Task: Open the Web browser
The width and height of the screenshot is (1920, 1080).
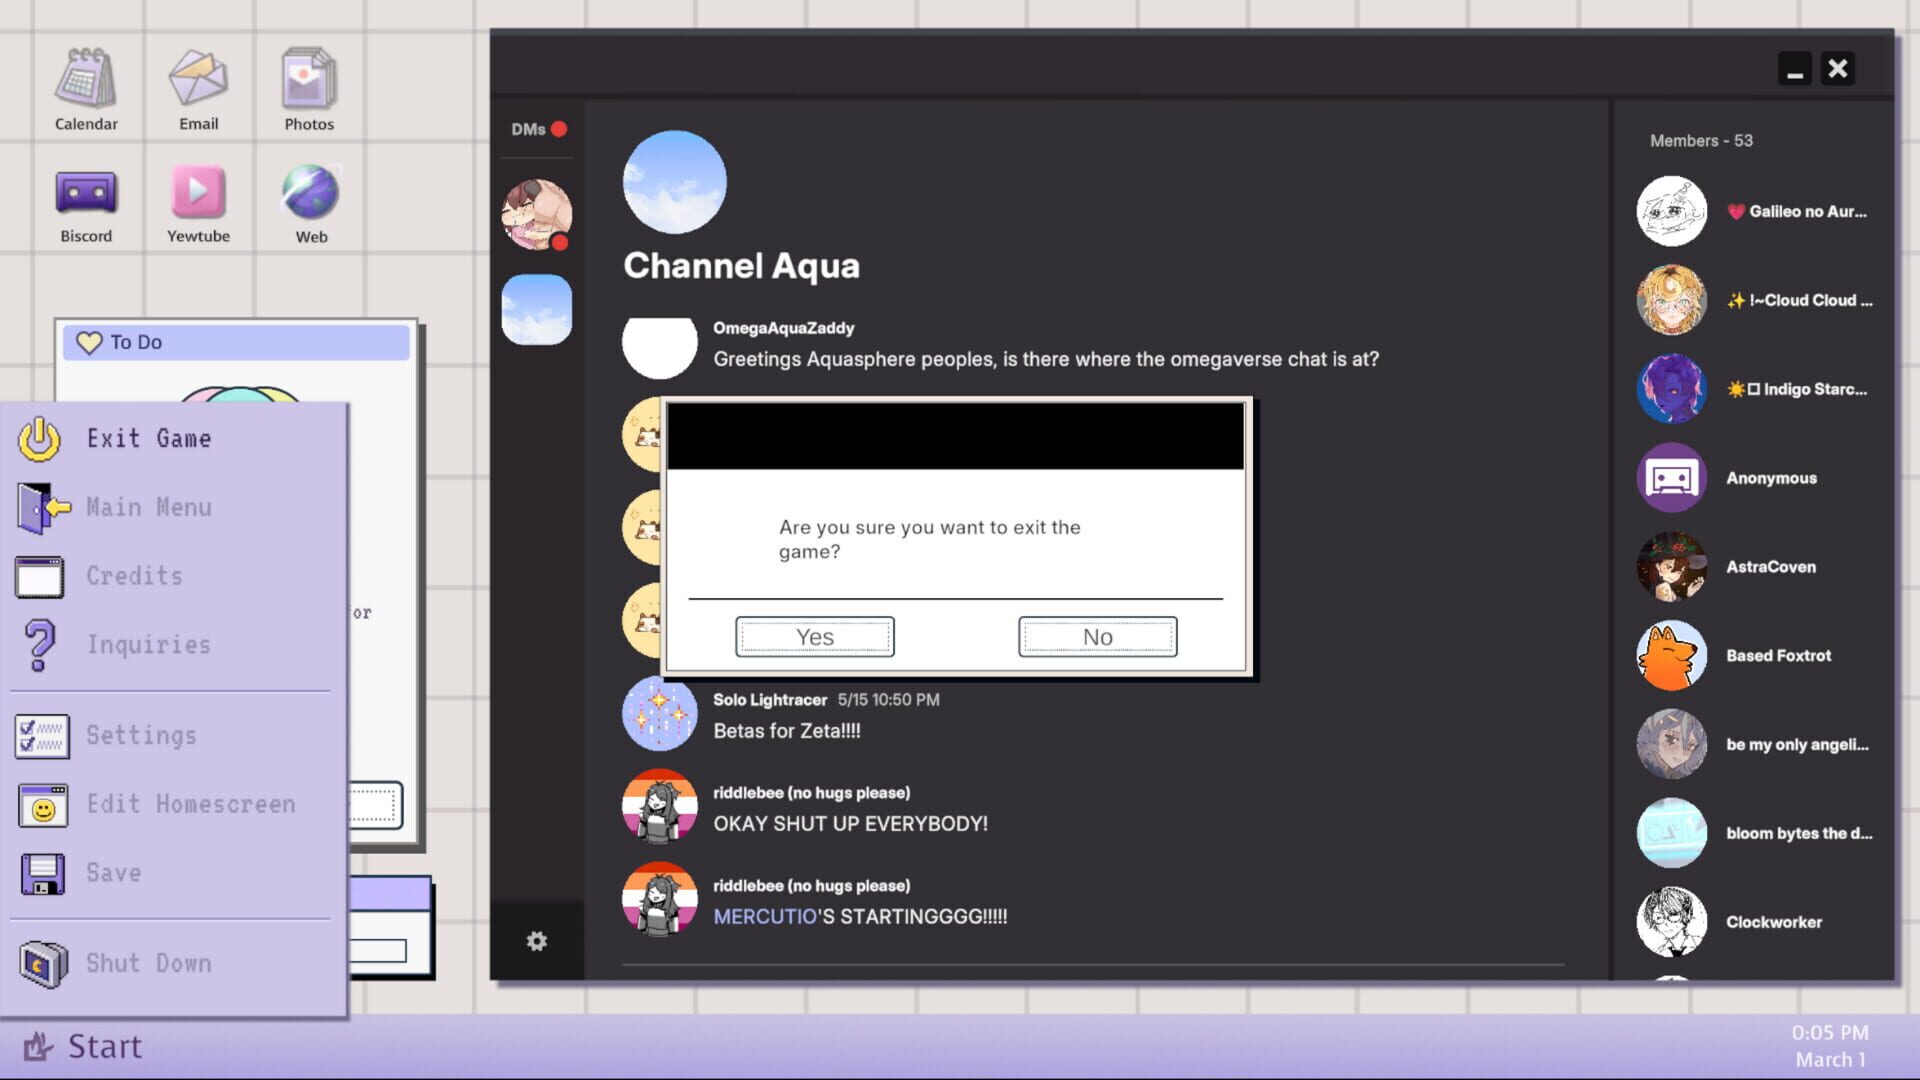Action: pyautogui.click(x=311, y=198)
